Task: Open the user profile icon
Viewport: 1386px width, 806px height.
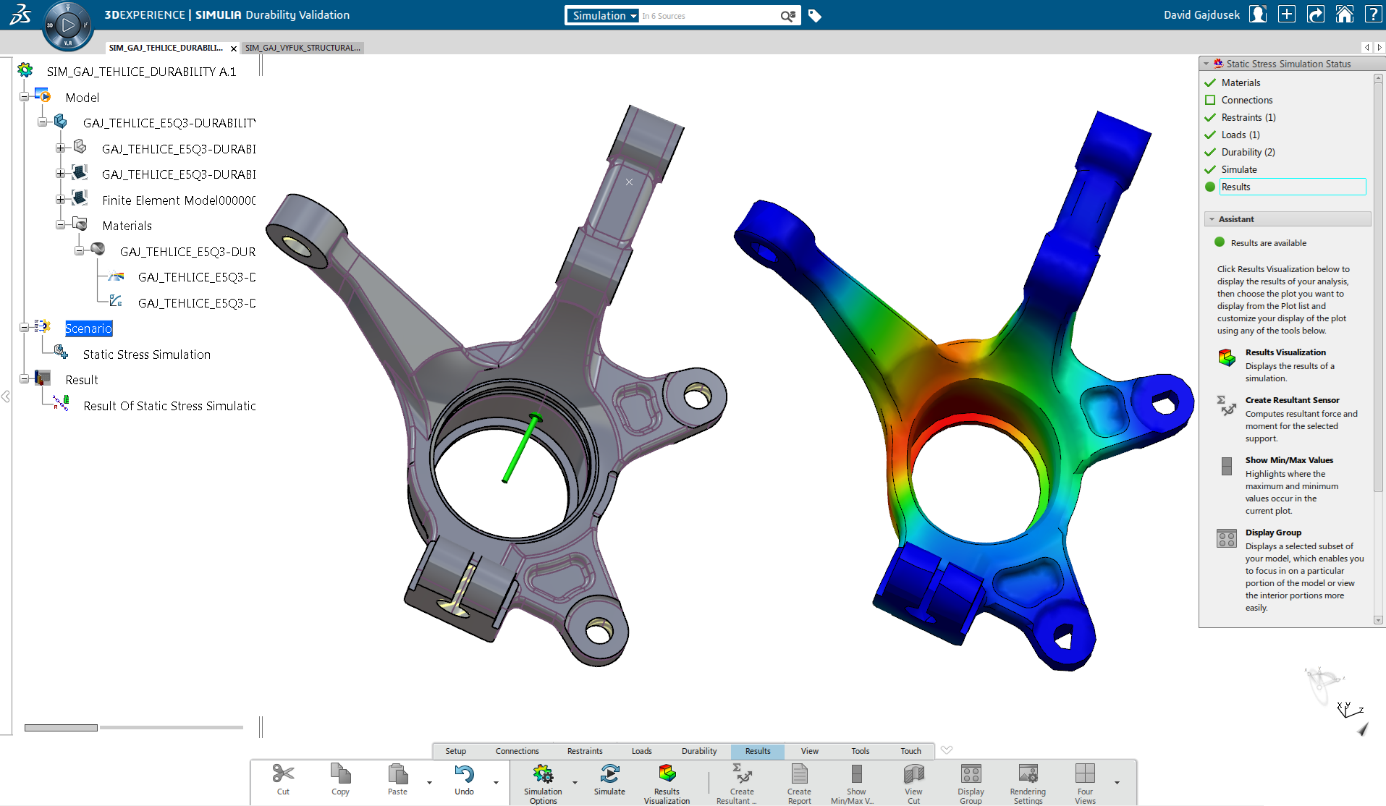Action: (1257, 15)
